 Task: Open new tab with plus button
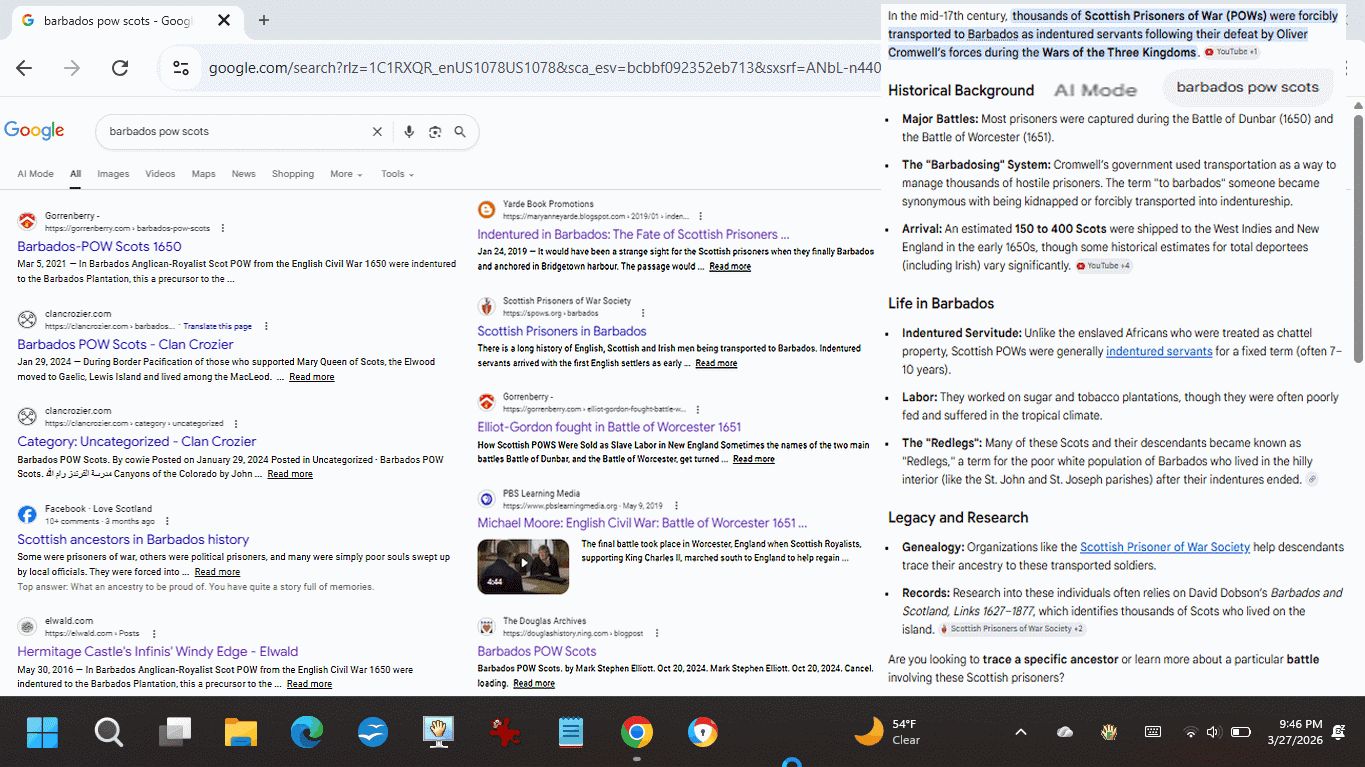pos(264,20)
